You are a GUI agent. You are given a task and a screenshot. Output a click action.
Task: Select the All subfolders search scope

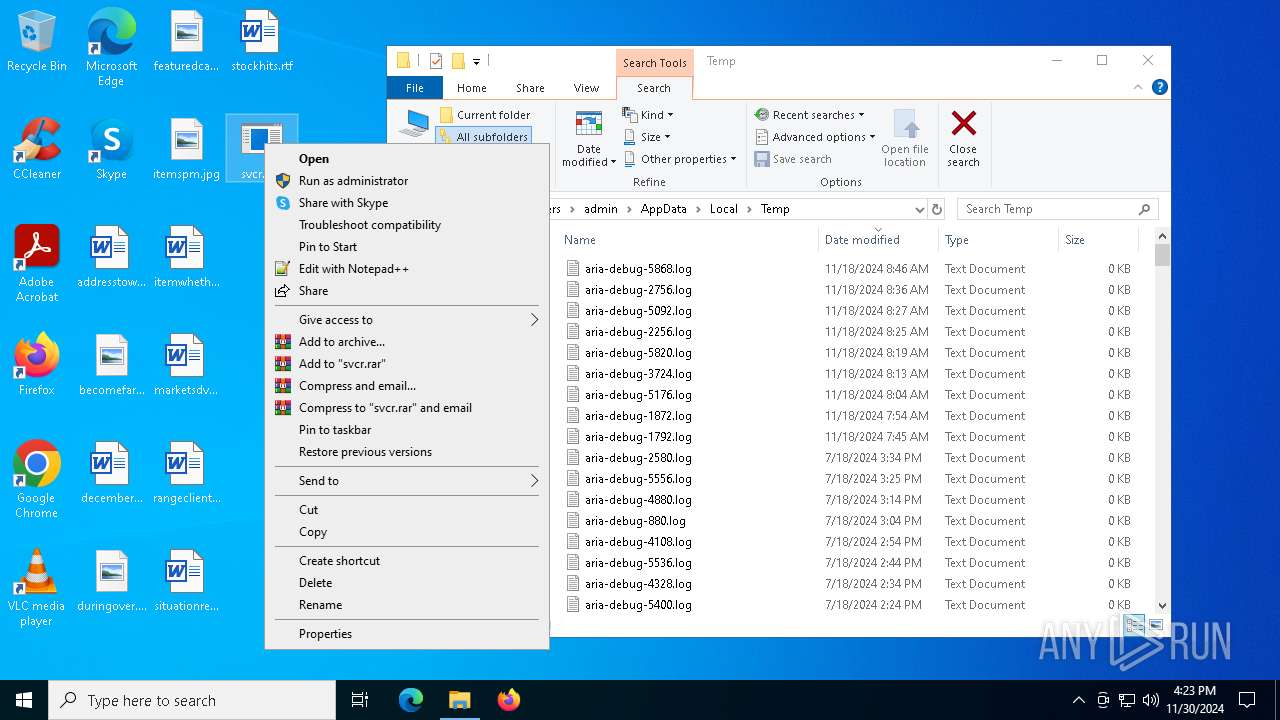pos(483,137)
